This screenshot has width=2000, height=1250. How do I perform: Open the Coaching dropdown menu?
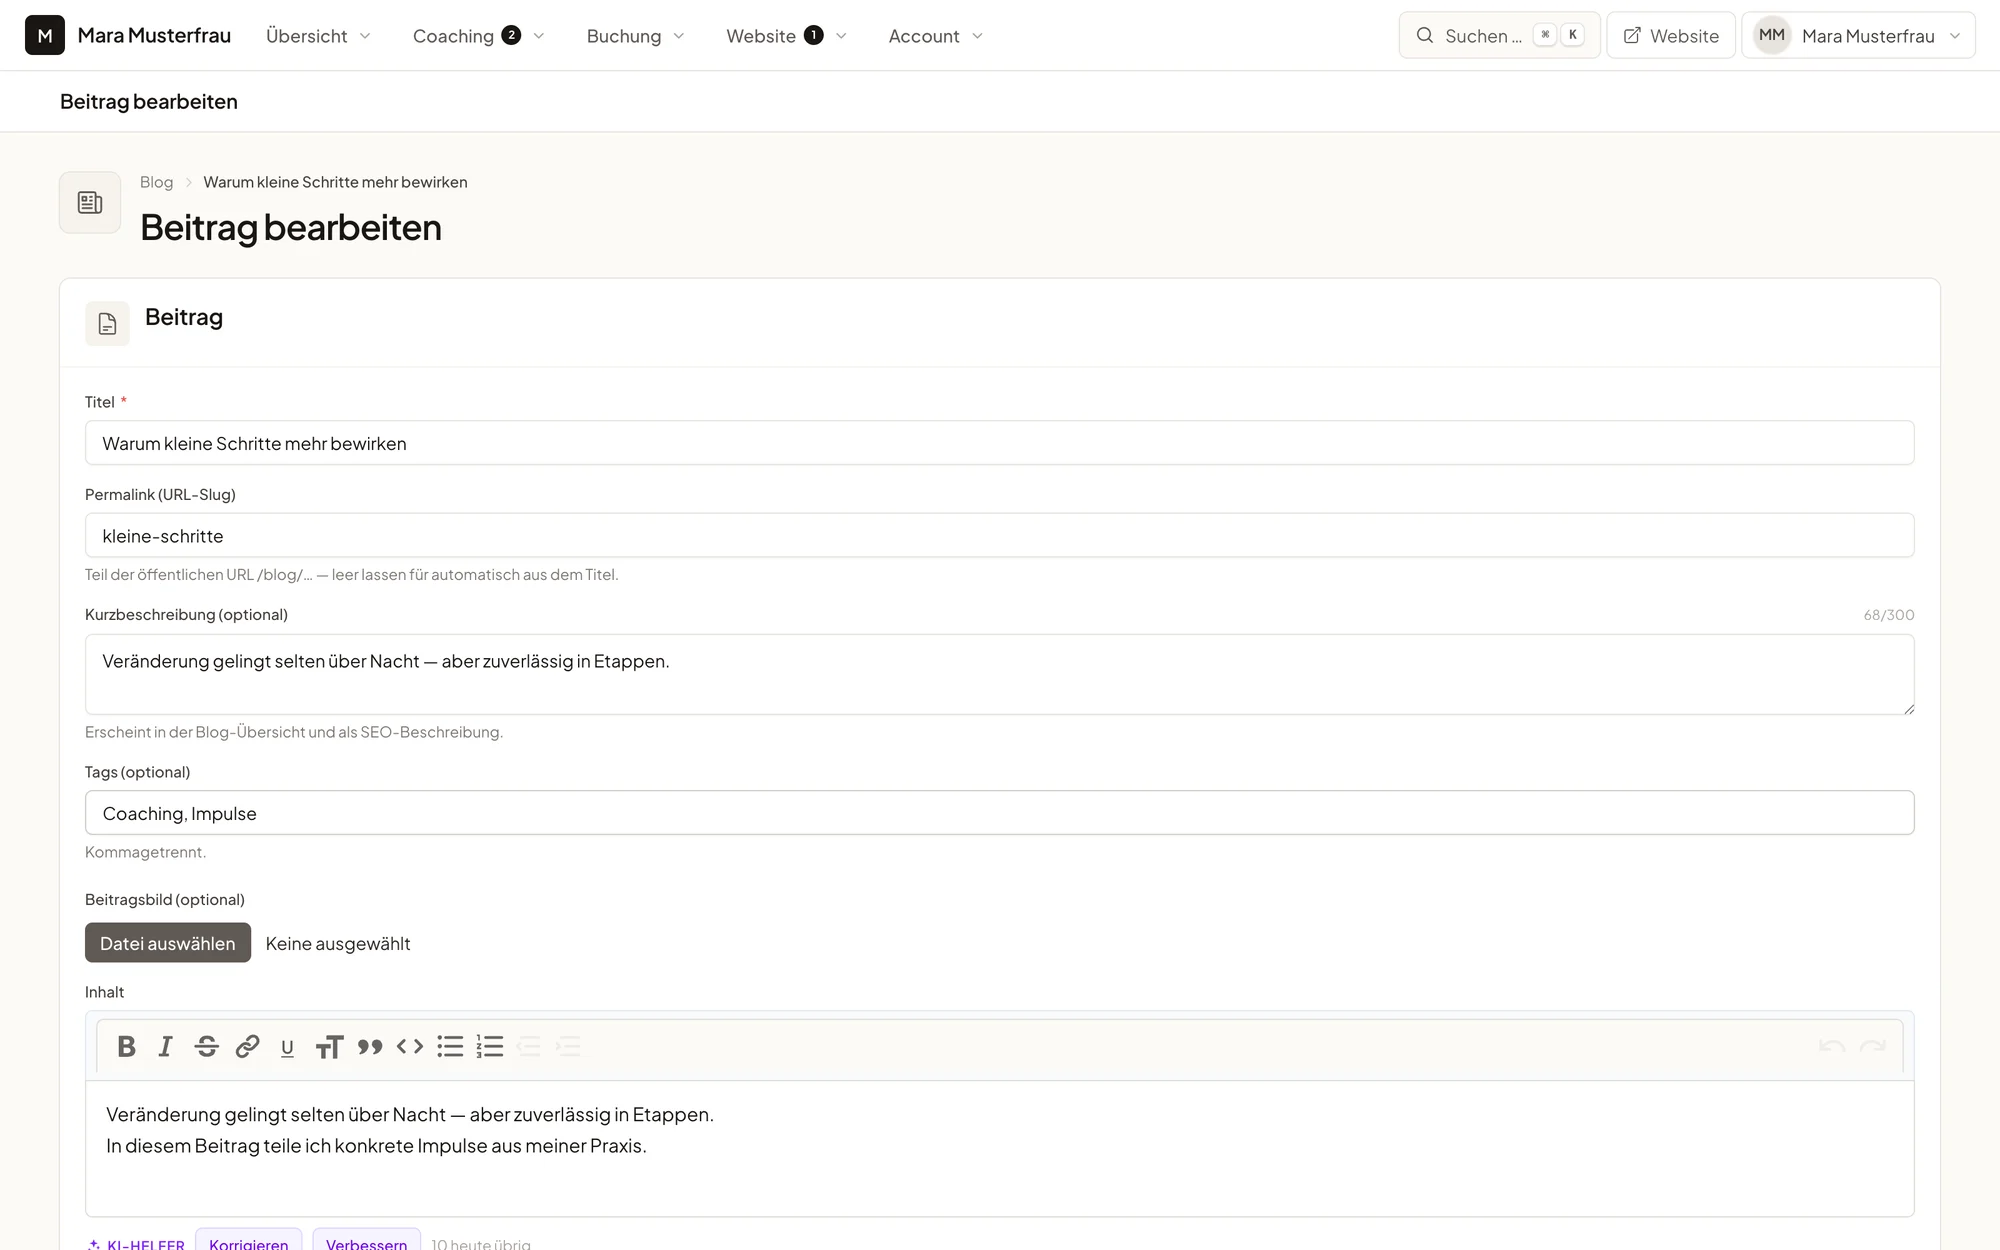pos(479,36)
